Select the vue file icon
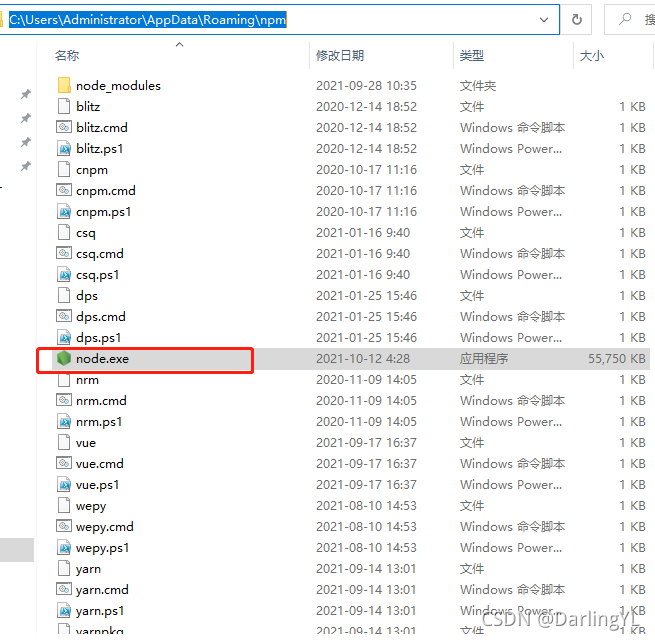 click(x=64, y=442)
